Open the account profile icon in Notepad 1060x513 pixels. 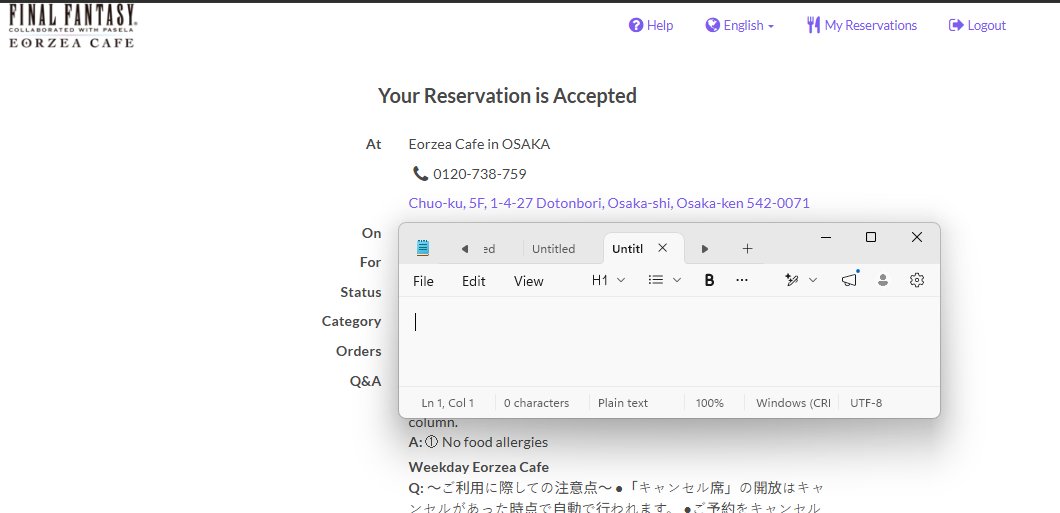point(882,280)
